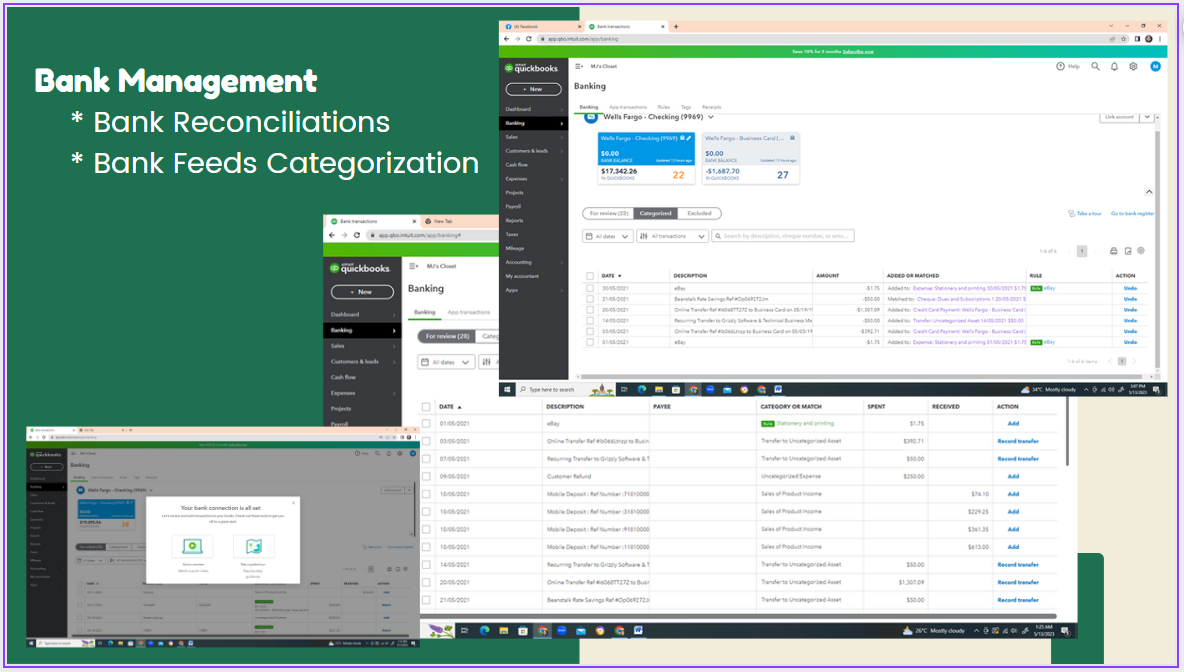Image resolution: width=1184 pixels, height=672 pixels.
Task: Go back in the top-right browser window
Action: (x=506, y=39)
